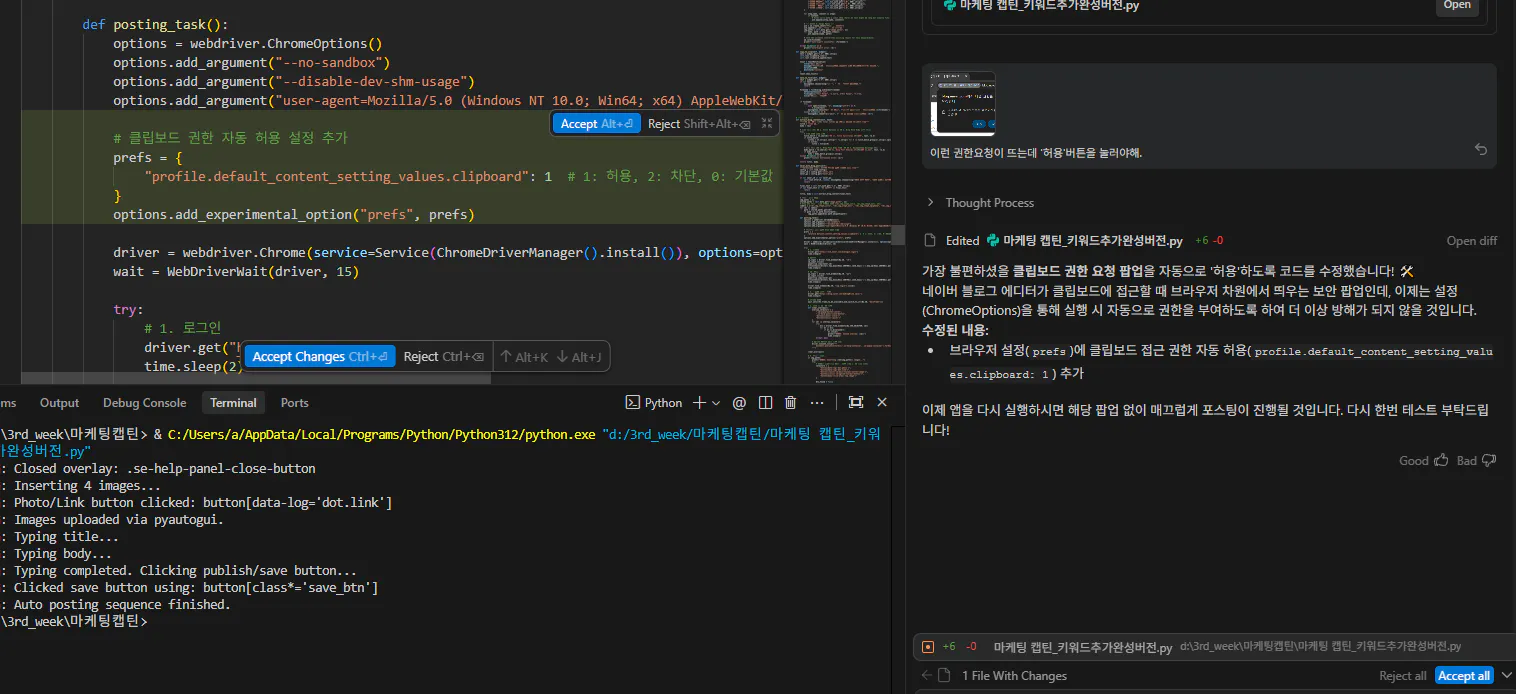
Task: Split the terminal with the split icon
Action: [x=765, y=402]
